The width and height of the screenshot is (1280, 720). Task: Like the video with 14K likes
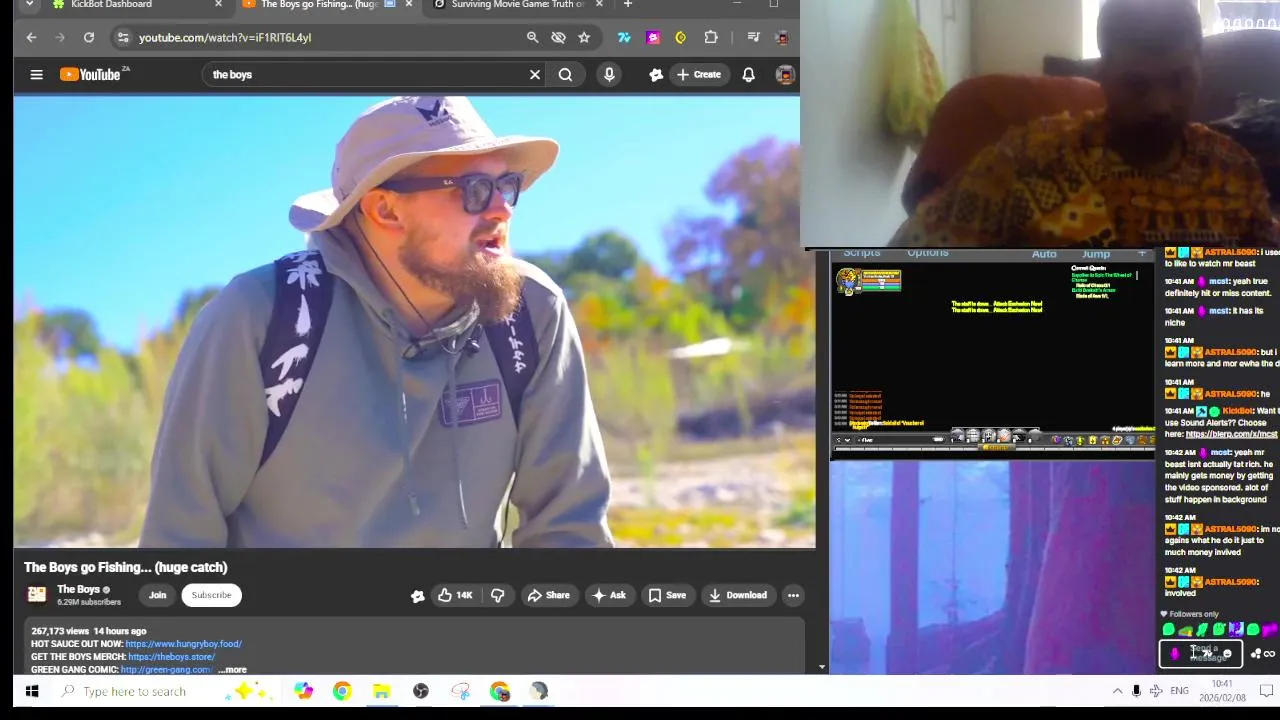[x=455, y=595]
